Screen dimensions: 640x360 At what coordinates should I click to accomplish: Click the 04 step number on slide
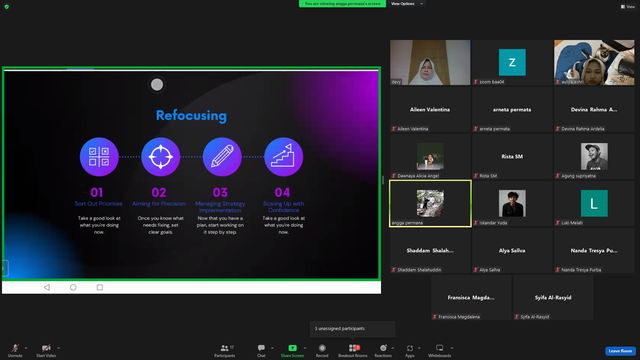[x=282, y=192]
